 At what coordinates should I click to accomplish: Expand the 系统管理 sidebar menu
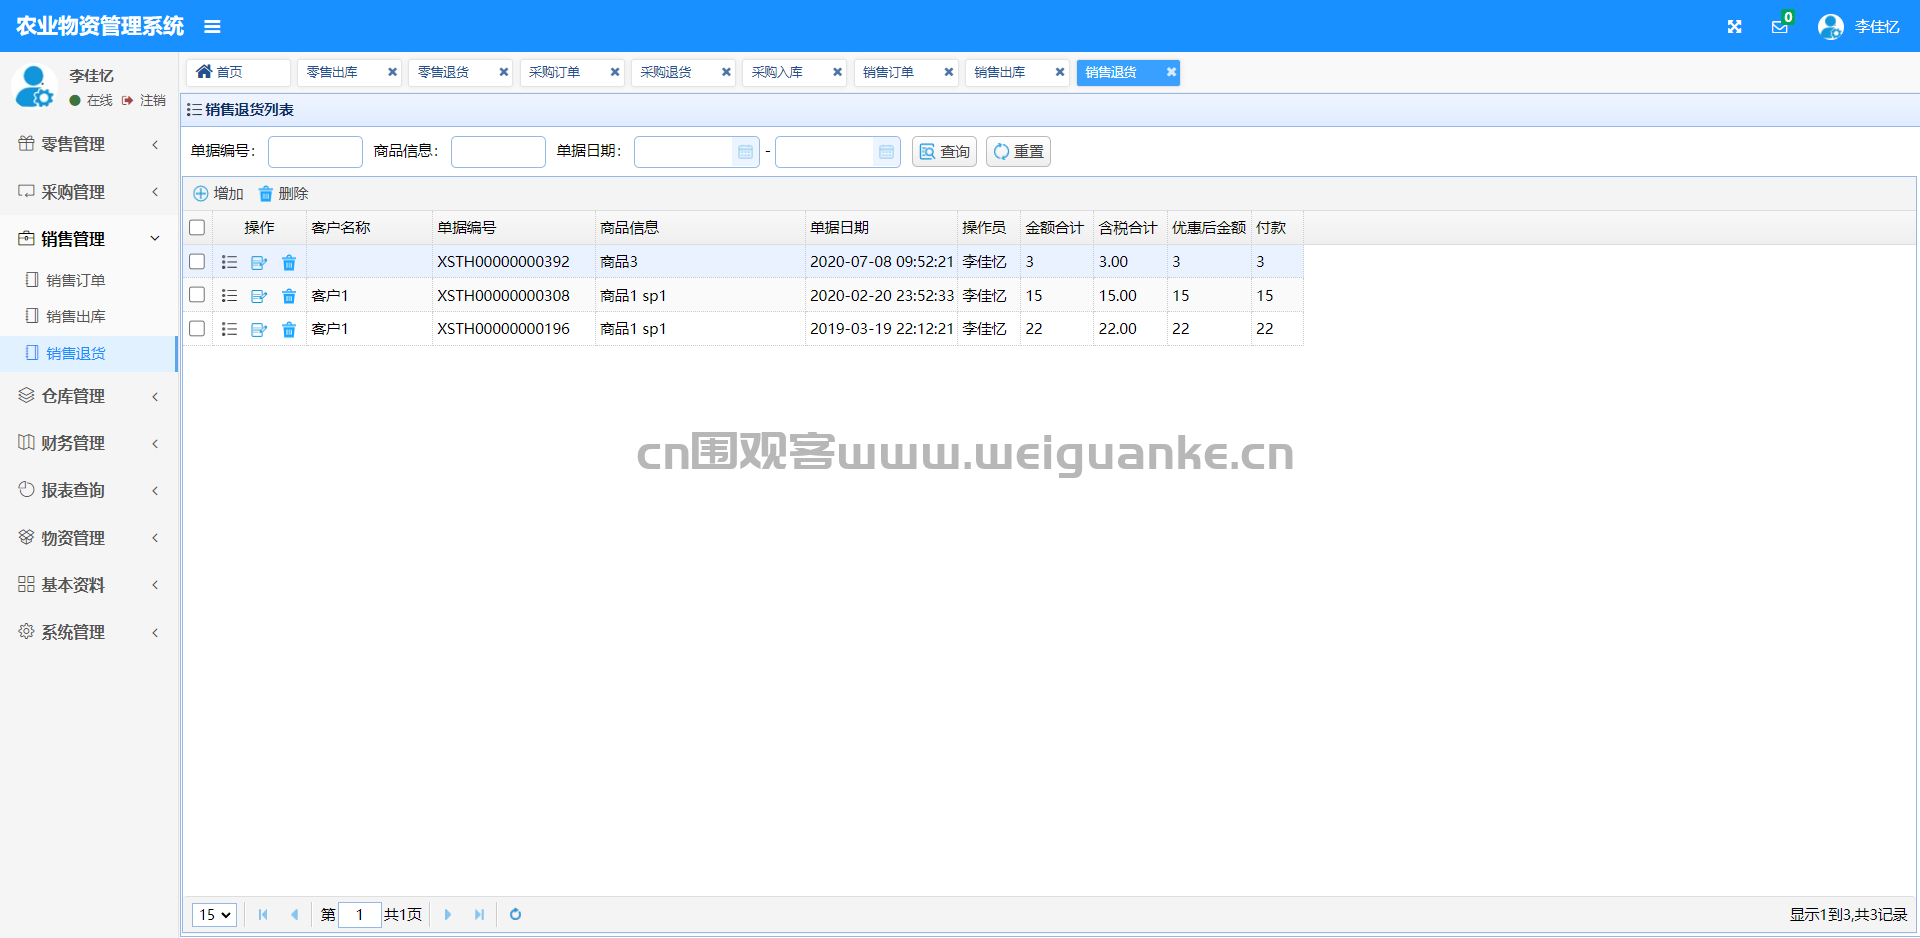[89, 633]
